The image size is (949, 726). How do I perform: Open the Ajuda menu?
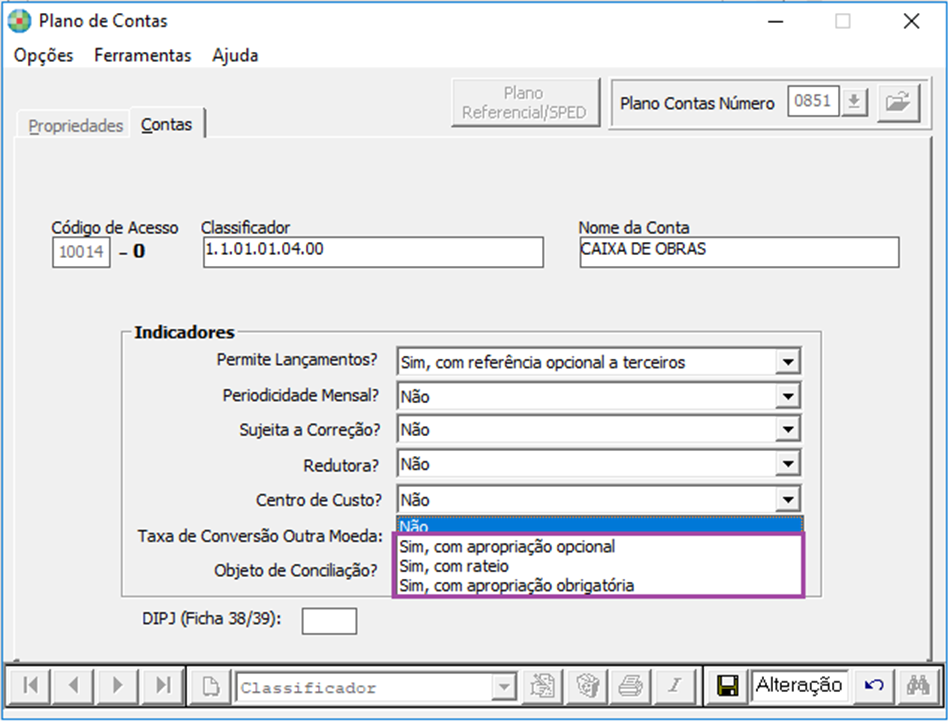(x=235, y=55)
